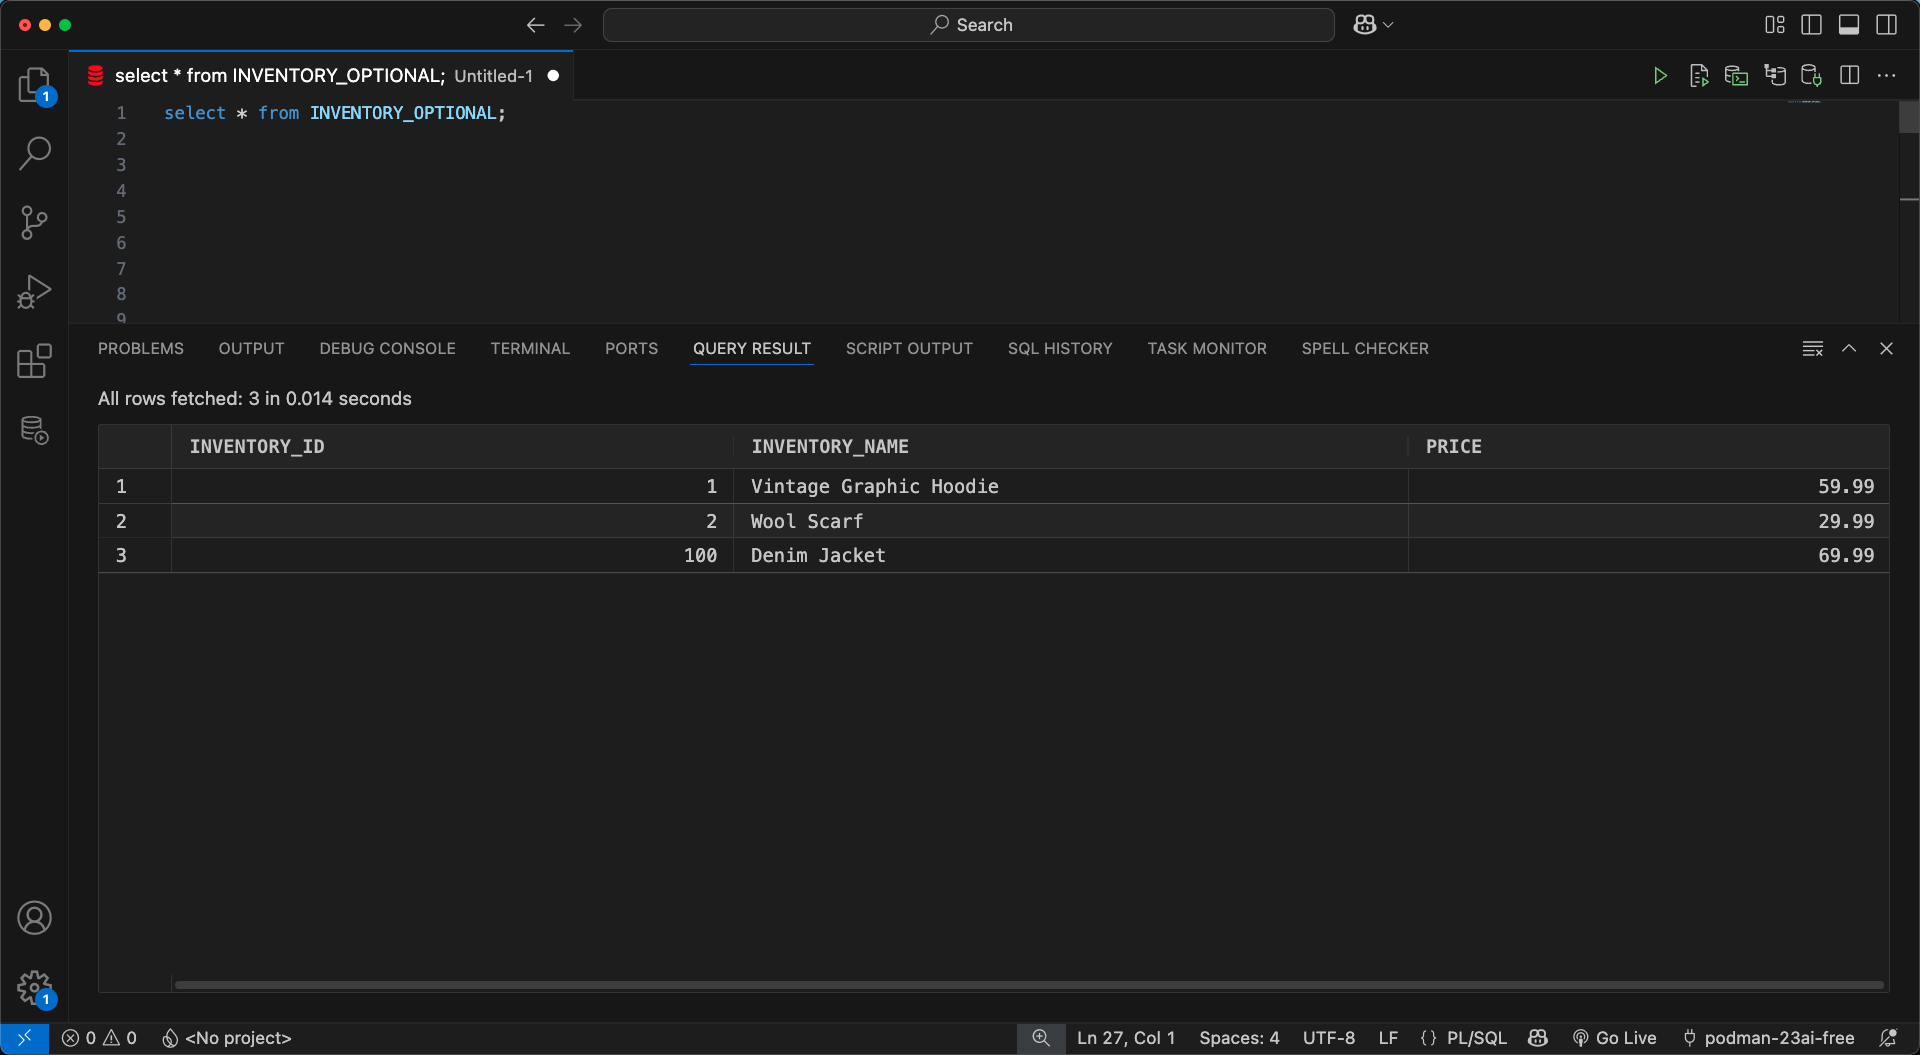Select the Wool Scarf cell
1920x1055 pixels.
(1071, 521)
